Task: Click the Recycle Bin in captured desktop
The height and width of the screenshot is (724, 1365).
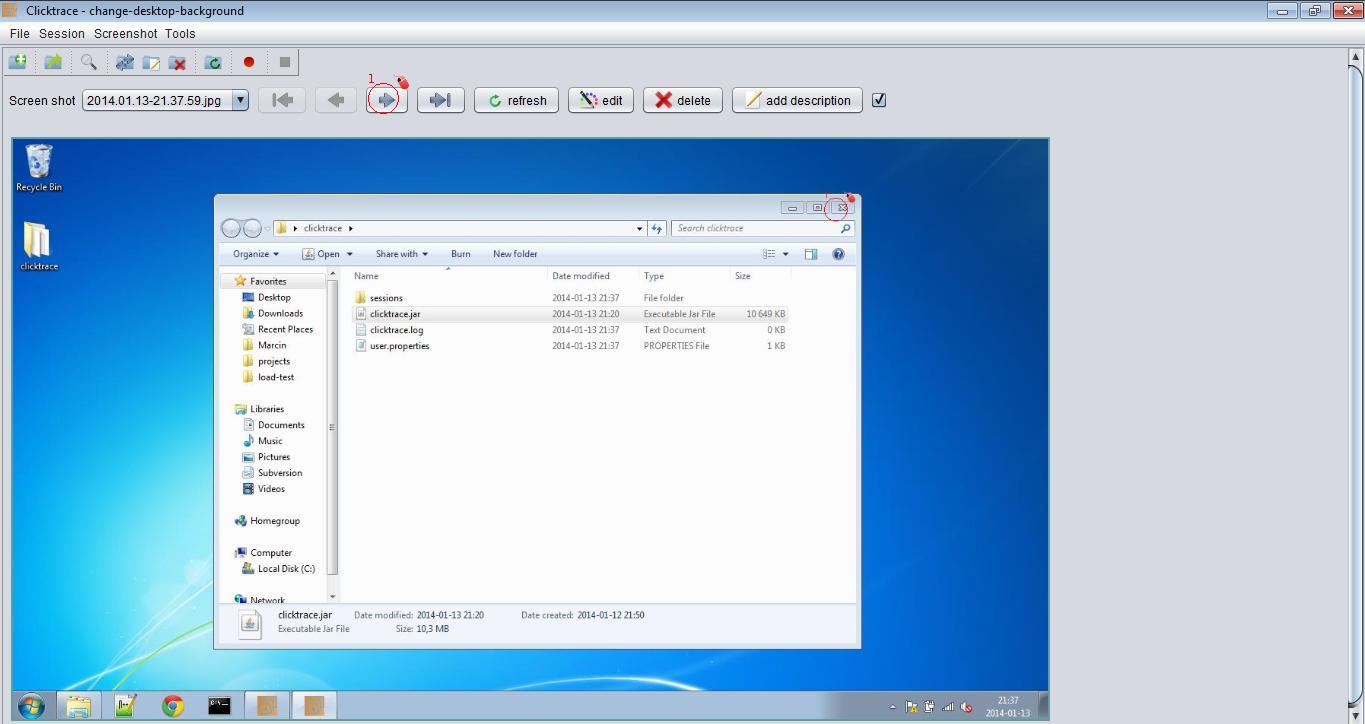Action: (39, 168)
